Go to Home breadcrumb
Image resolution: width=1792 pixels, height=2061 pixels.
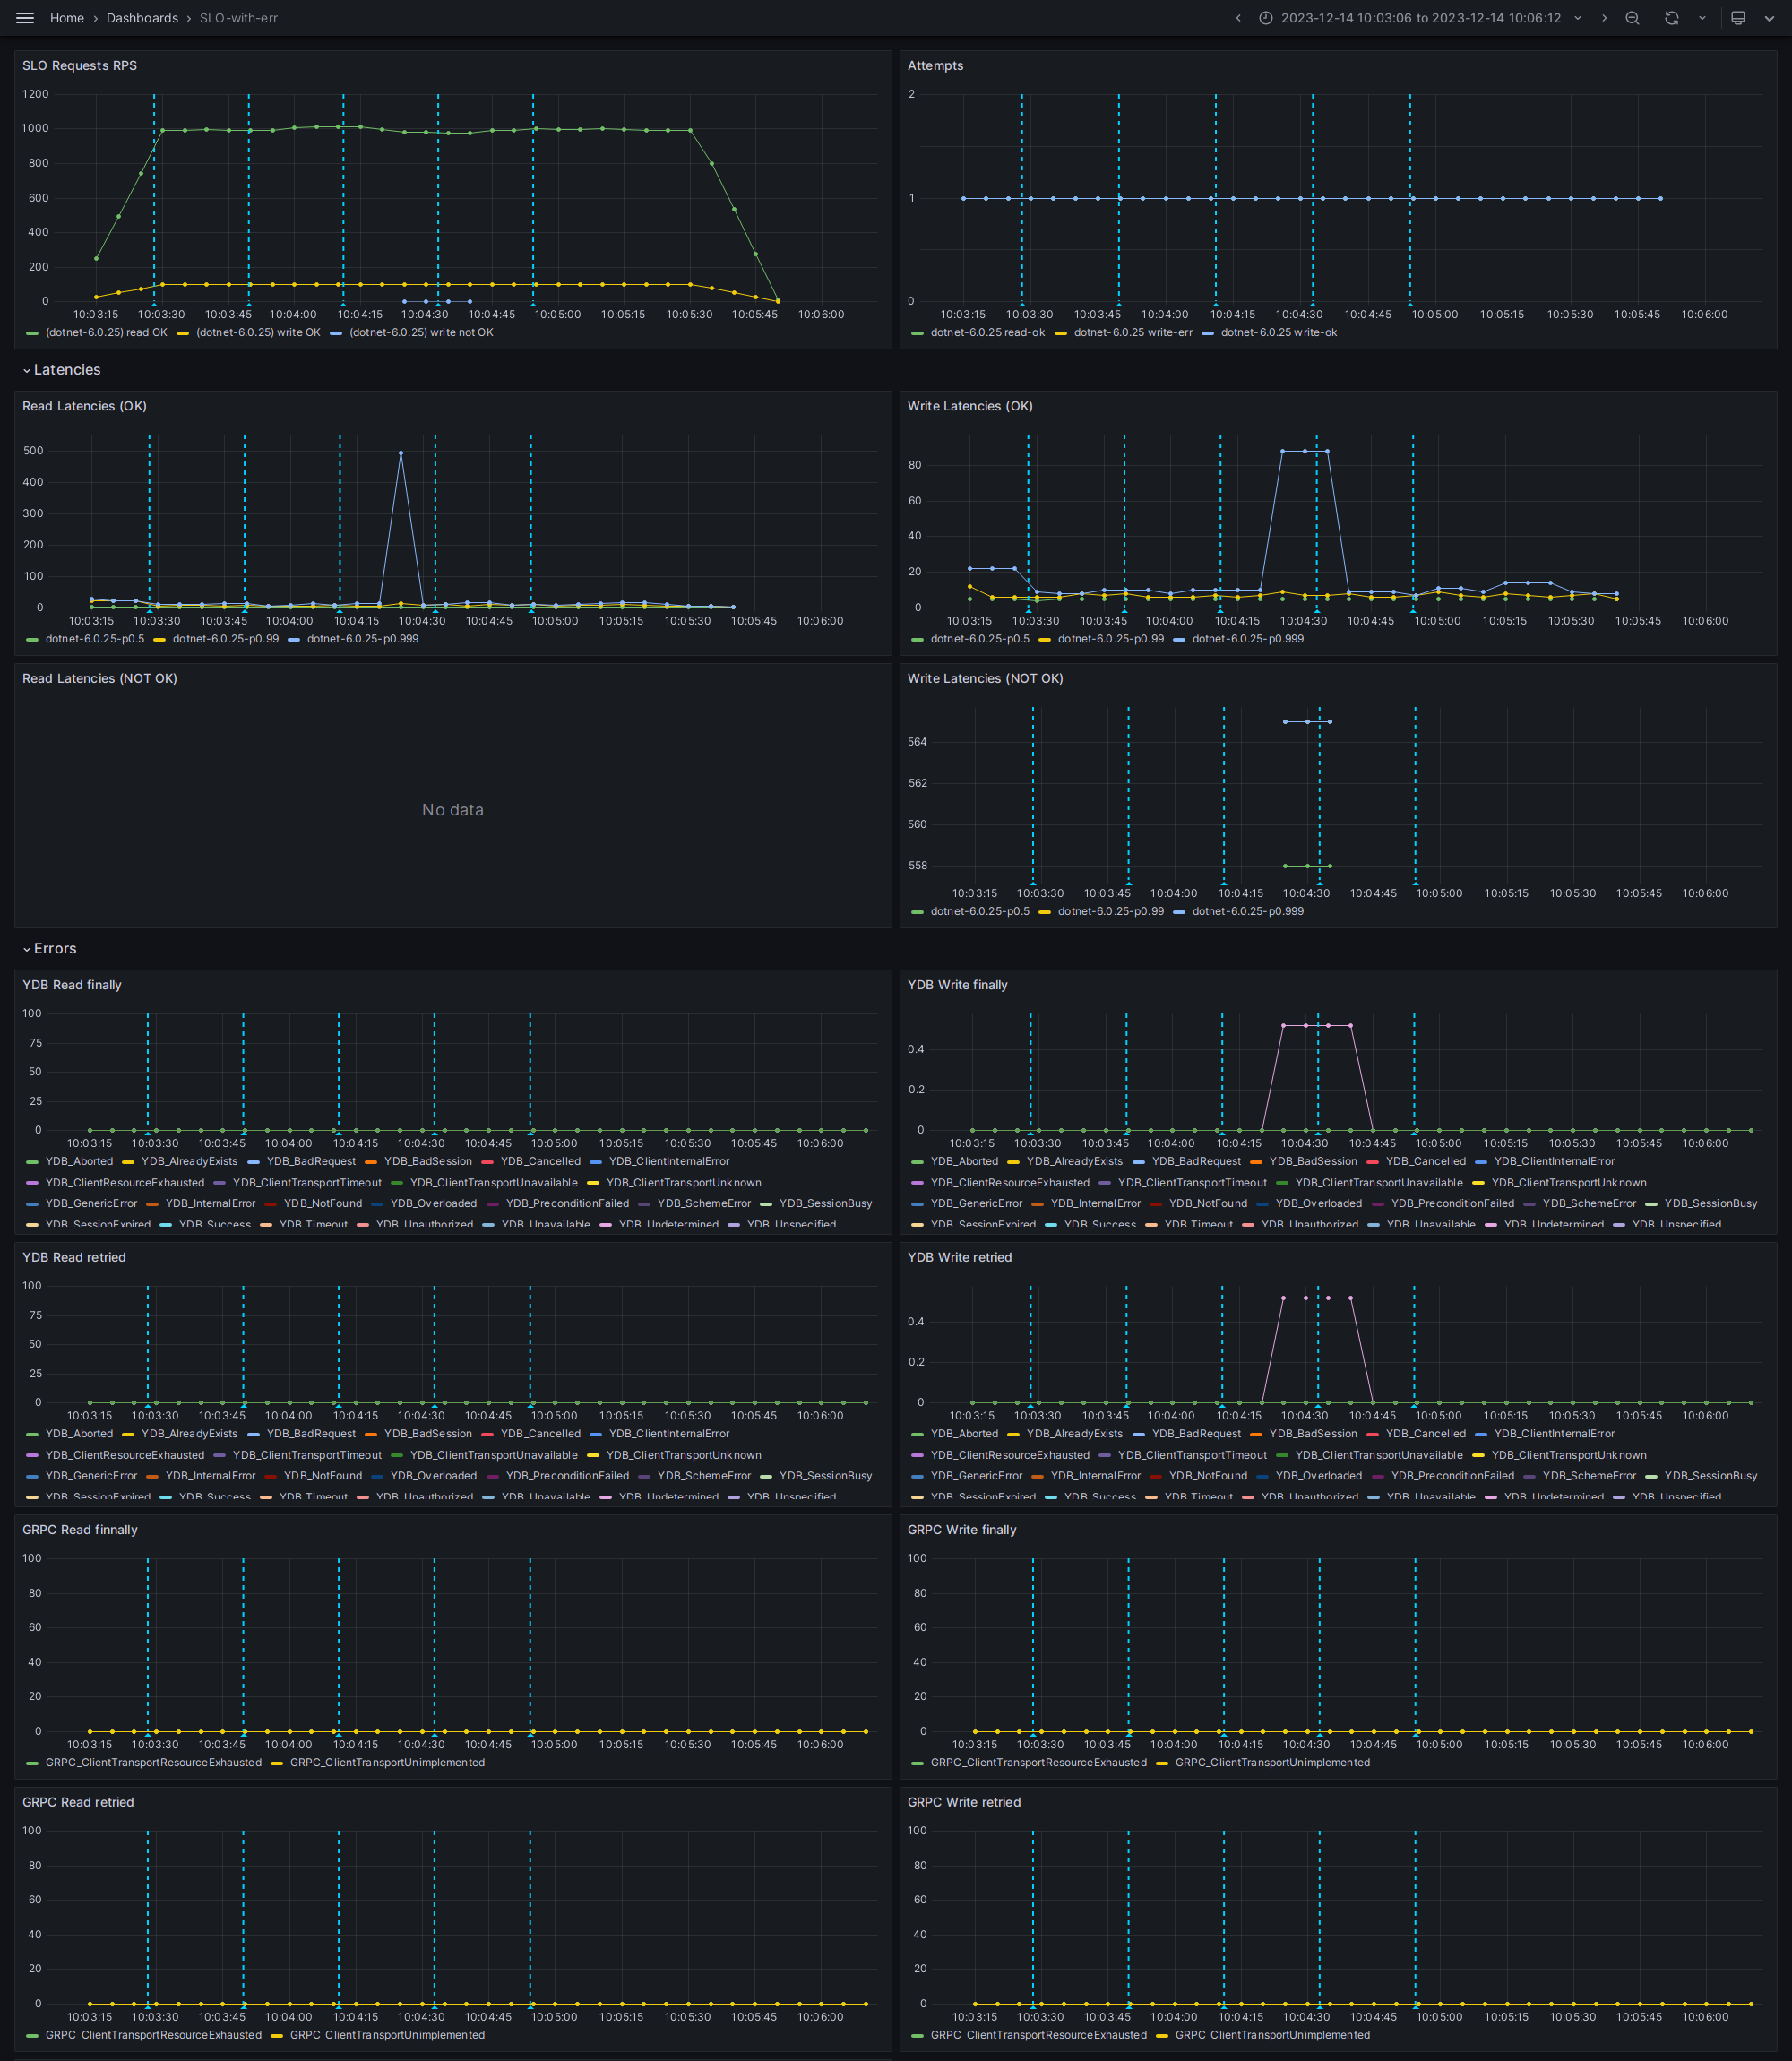click(67, 18)
